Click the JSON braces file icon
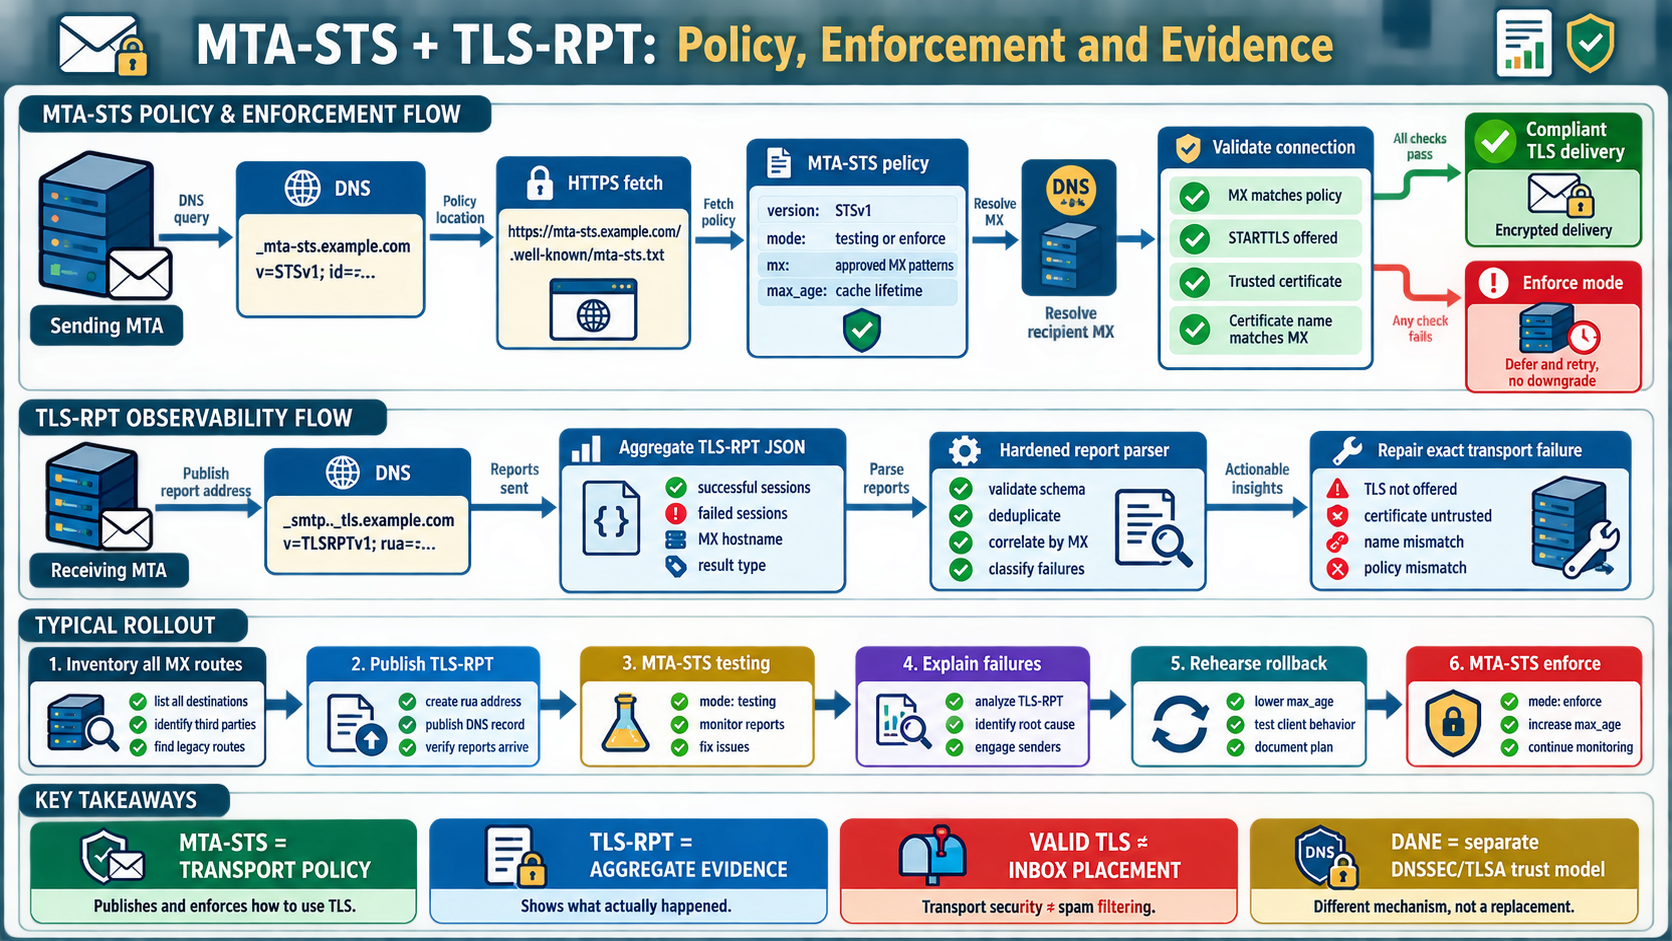 click(x=611, y=518)
